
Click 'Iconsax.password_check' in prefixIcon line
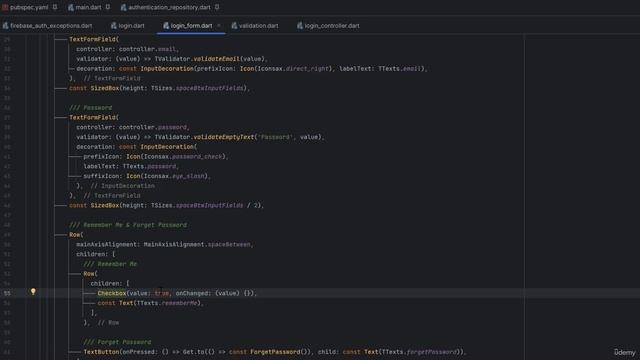183,157
